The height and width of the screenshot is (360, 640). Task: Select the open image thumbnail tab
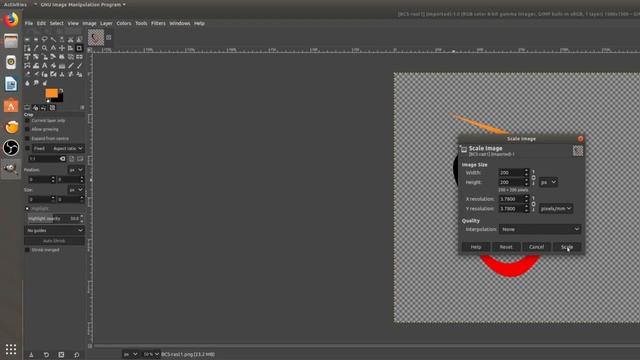(x=96, y=38)
